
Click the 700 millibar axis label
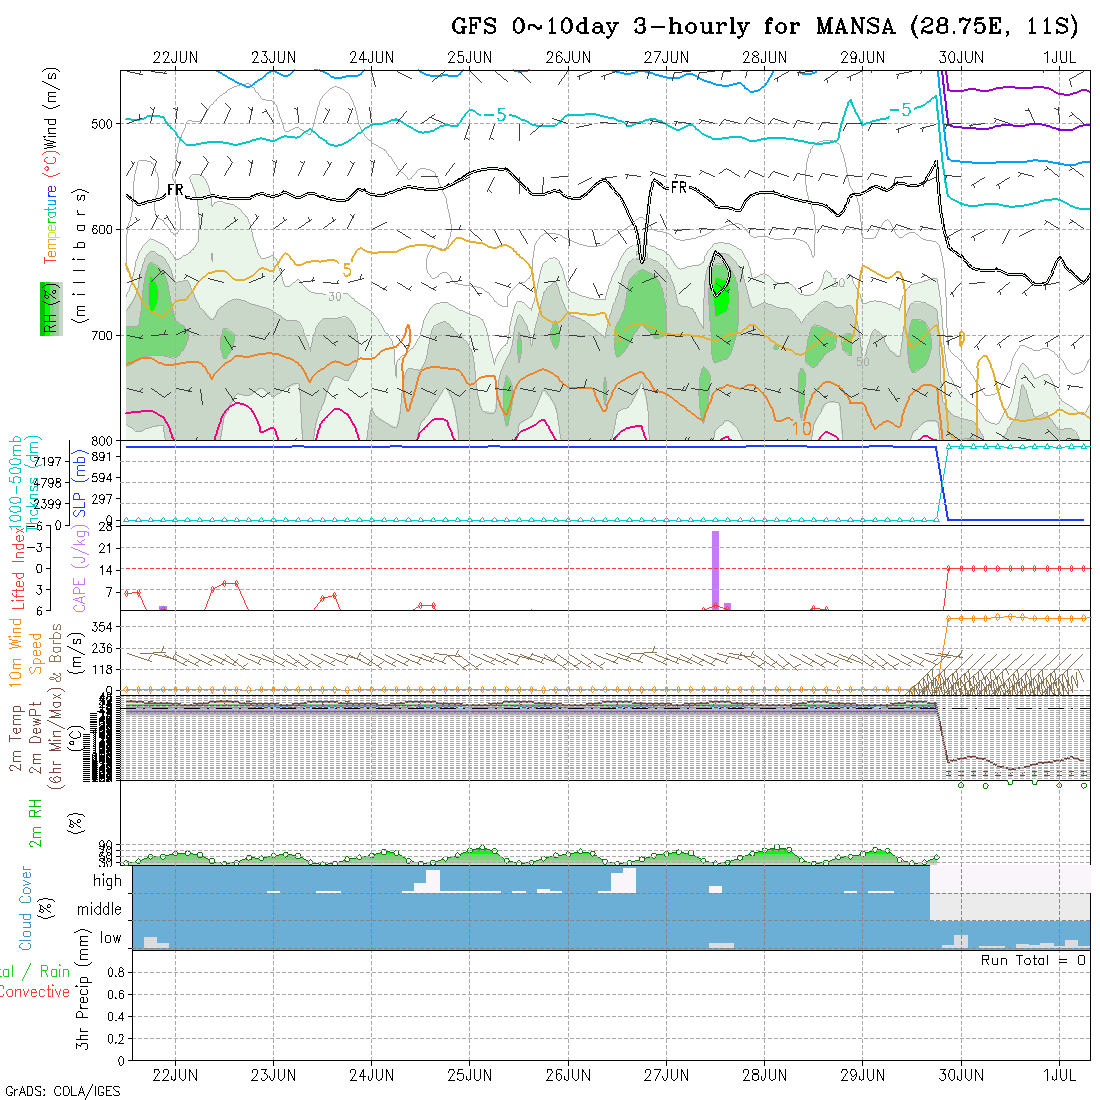[105, 335]
